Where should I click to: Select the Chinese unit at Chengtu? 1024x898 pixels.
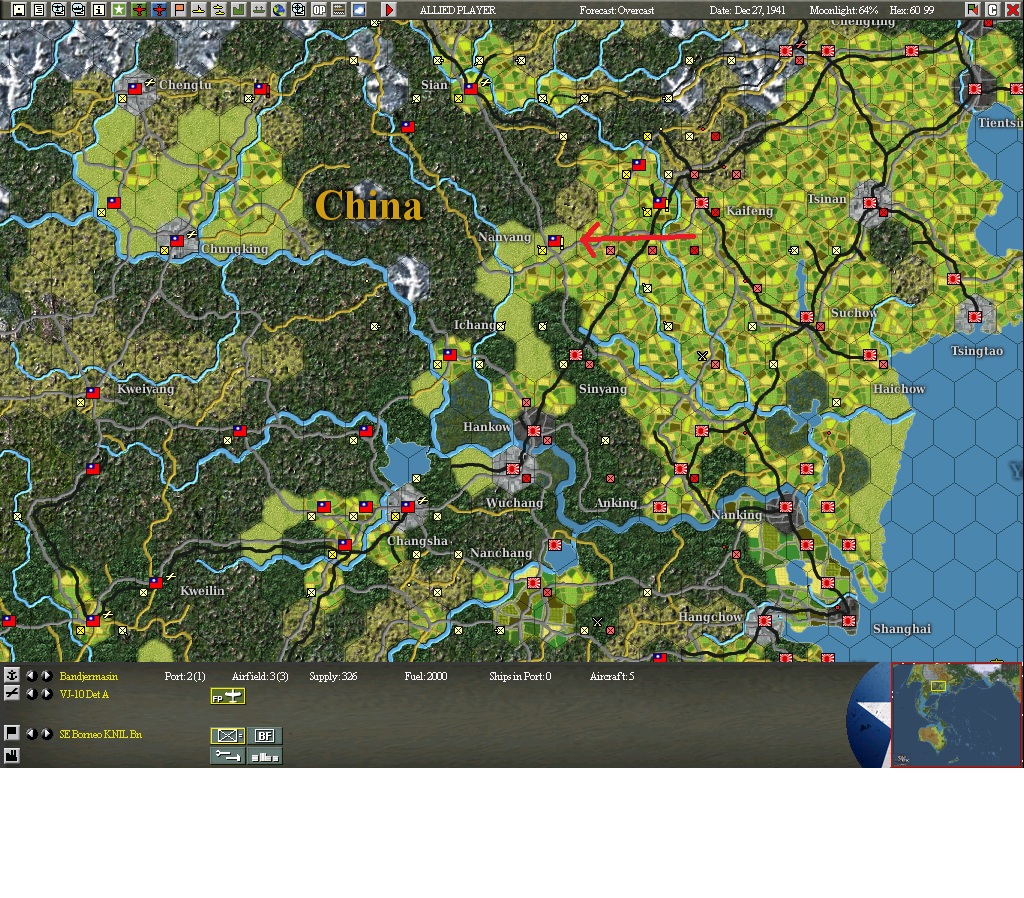[135, 88]
